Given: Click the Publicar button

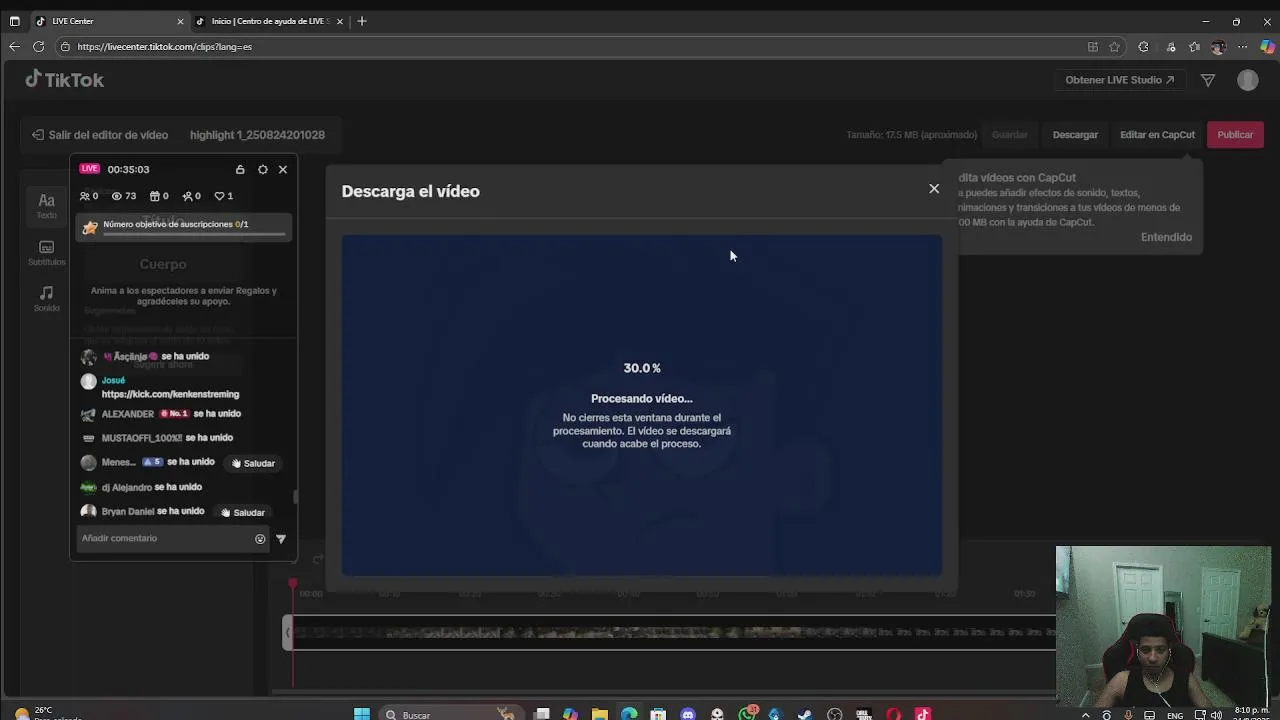Looking at the screenshot, I should [x=1235, y=134].
